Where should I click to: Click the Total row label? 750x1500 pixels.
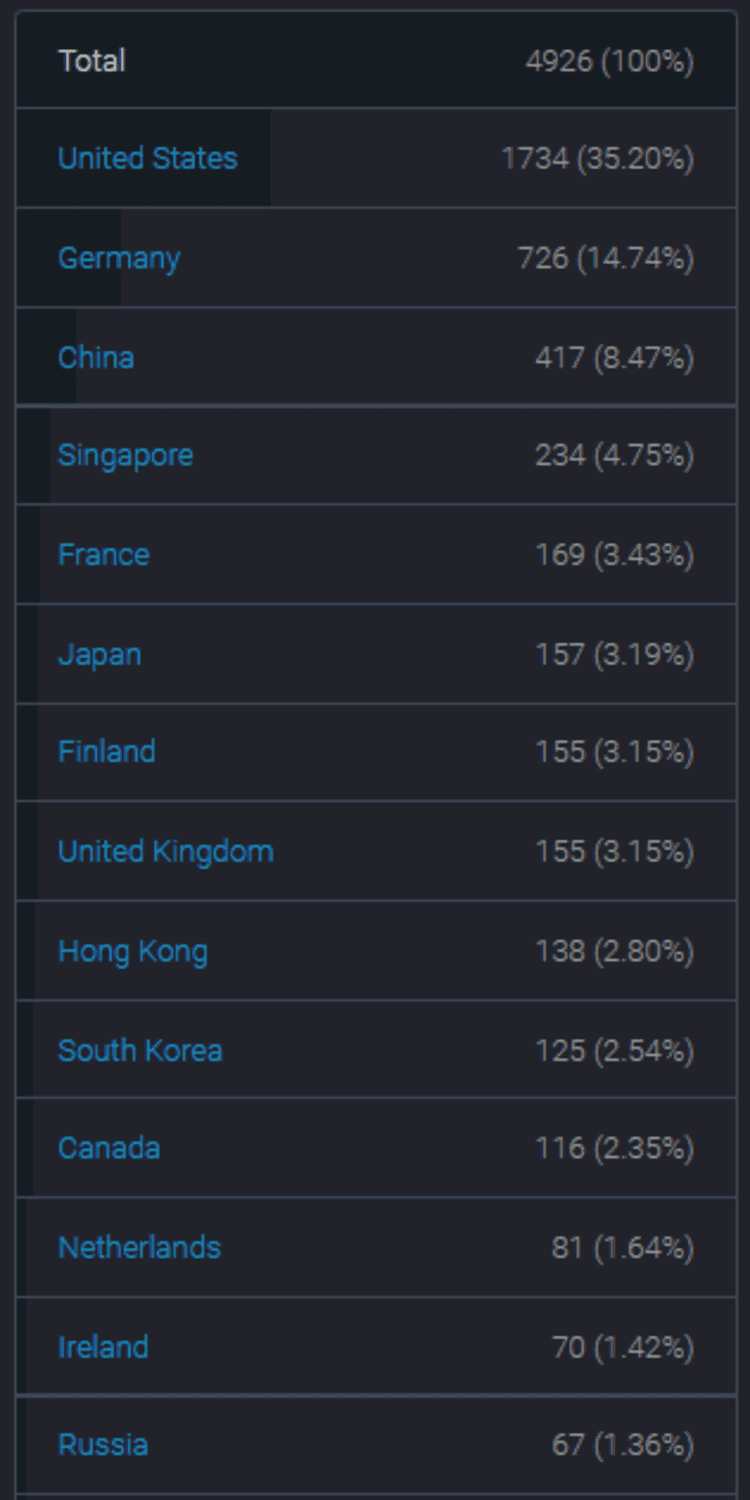coord(92,61)
